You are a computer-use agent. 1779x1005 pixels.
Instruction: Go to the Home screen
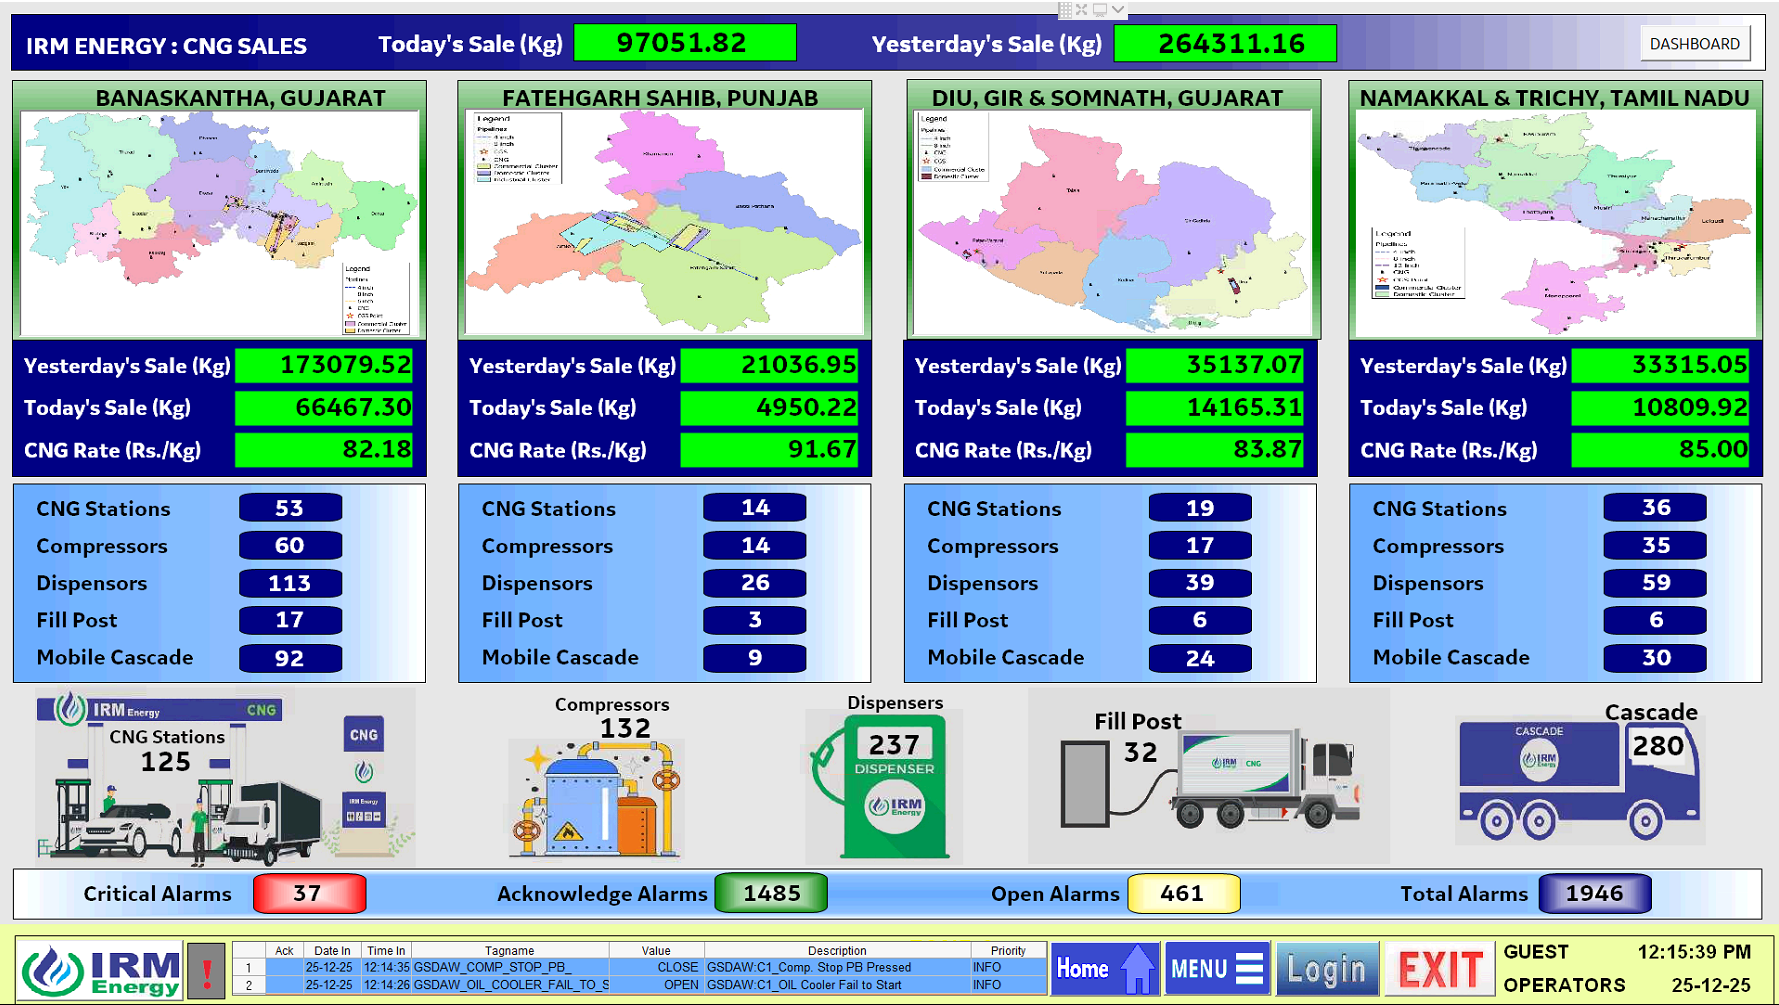[1104, 968]
